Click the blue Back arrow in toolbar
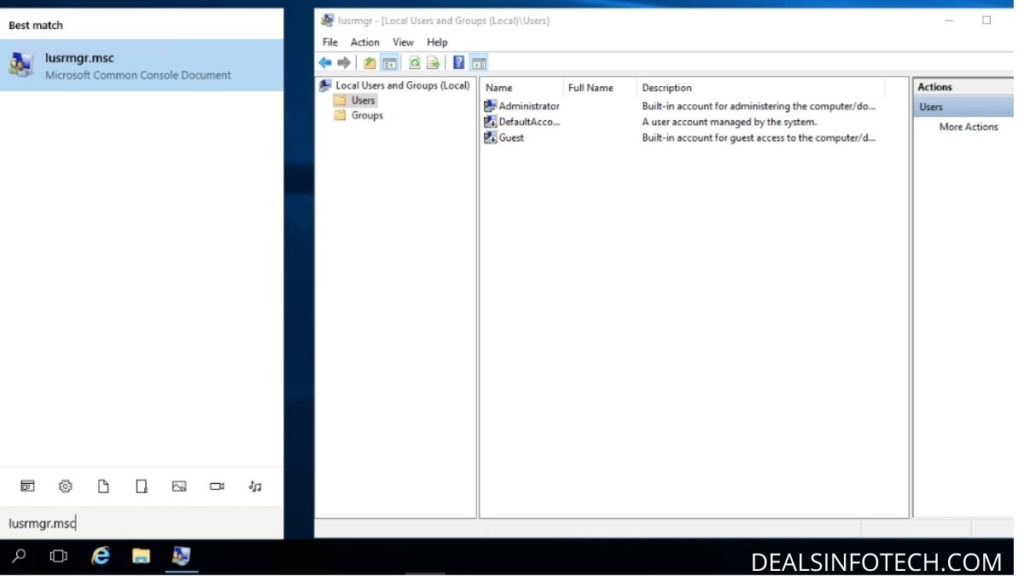Image resolution: width=1024 pixels, height=576 pixels. [x=325, y=63]
